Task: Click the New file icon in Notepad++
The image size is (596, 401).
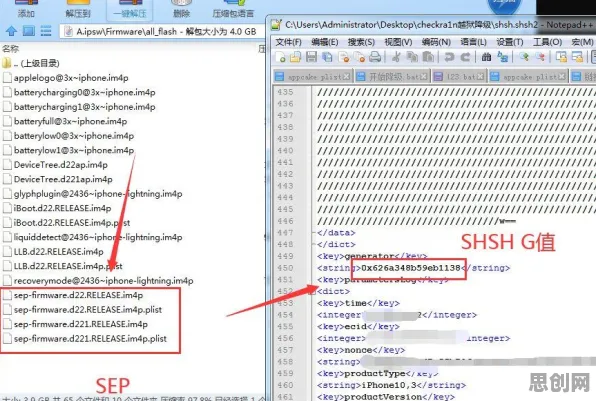Action: pos(281,57)
